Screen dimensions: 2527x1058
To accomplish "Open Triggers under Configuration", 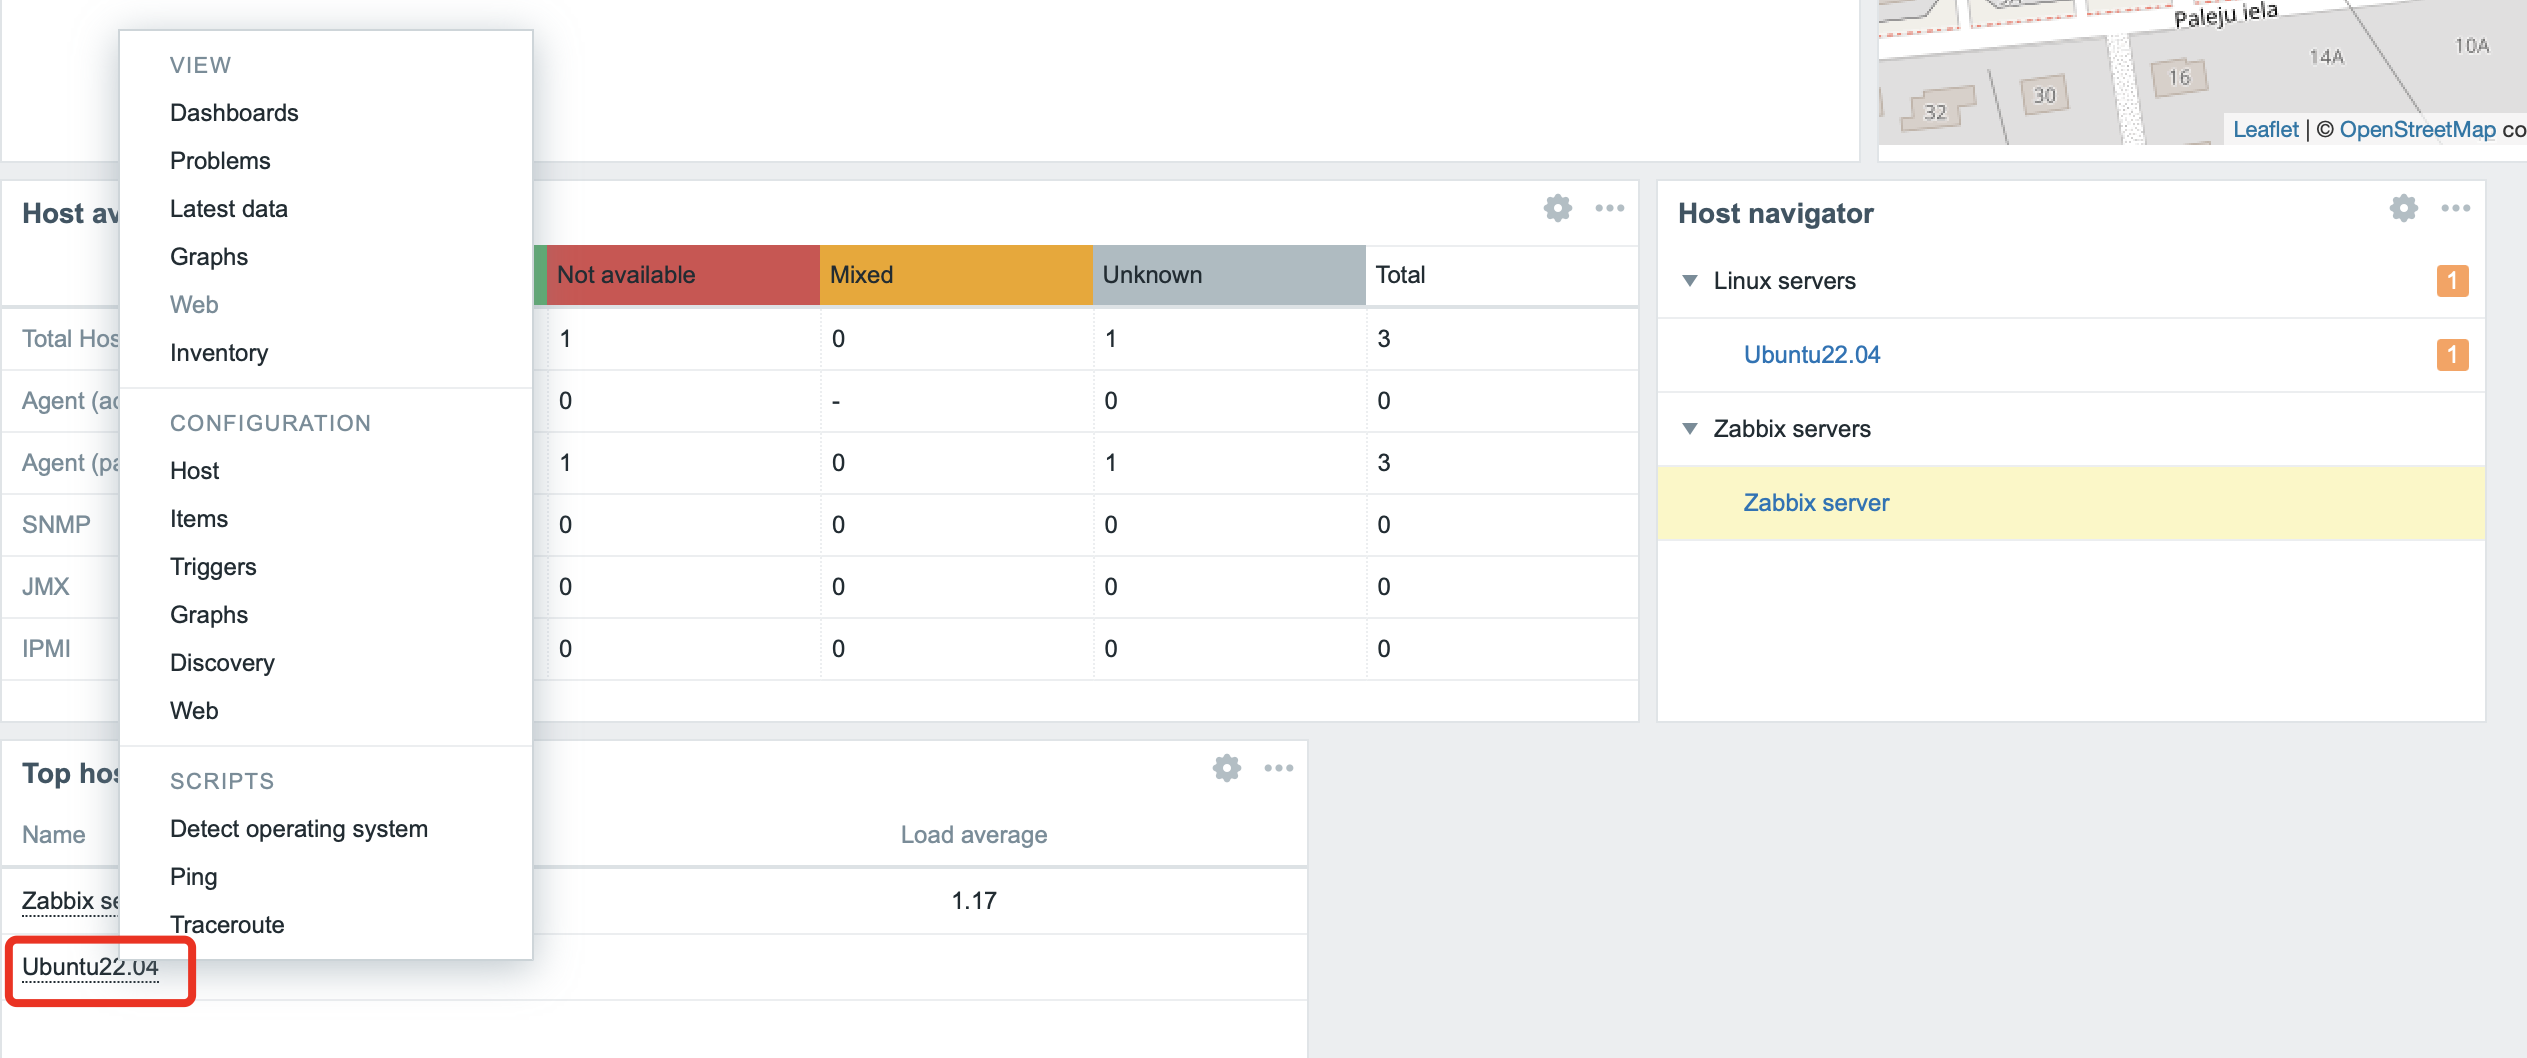I will point(213,567).
